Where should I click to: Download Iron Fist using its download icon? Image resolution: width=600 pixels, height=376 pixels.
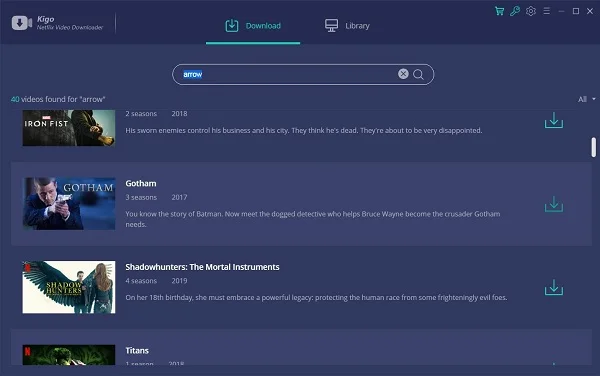(554, 120)
